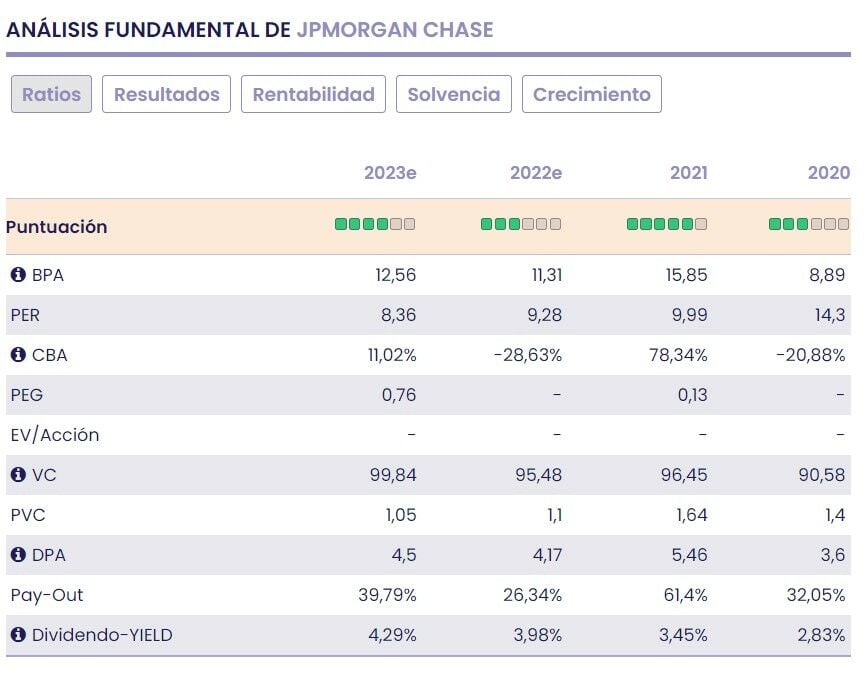Image resolution: width=866 pixels, height=681 pixels.
Task: Click the info icon beside Dividendo-YIELD
Action: (18, 635)
